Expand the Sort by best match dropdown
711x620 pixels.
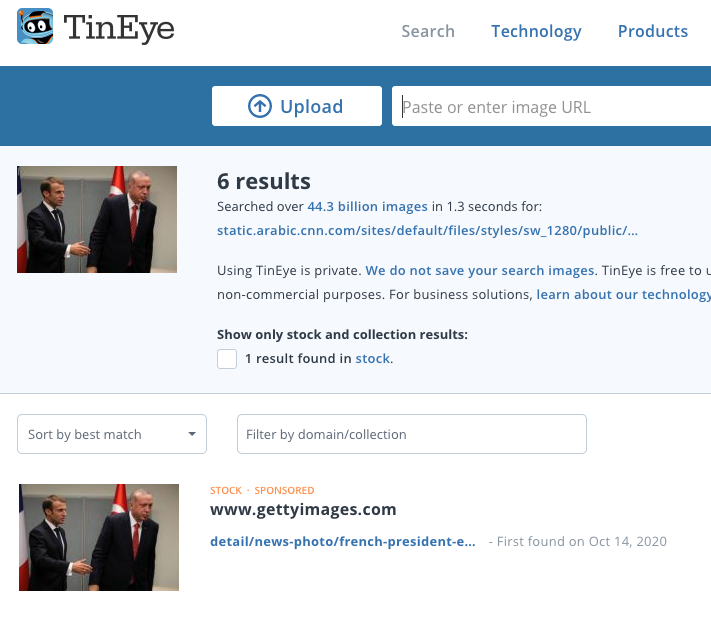(x=112, y=434)
